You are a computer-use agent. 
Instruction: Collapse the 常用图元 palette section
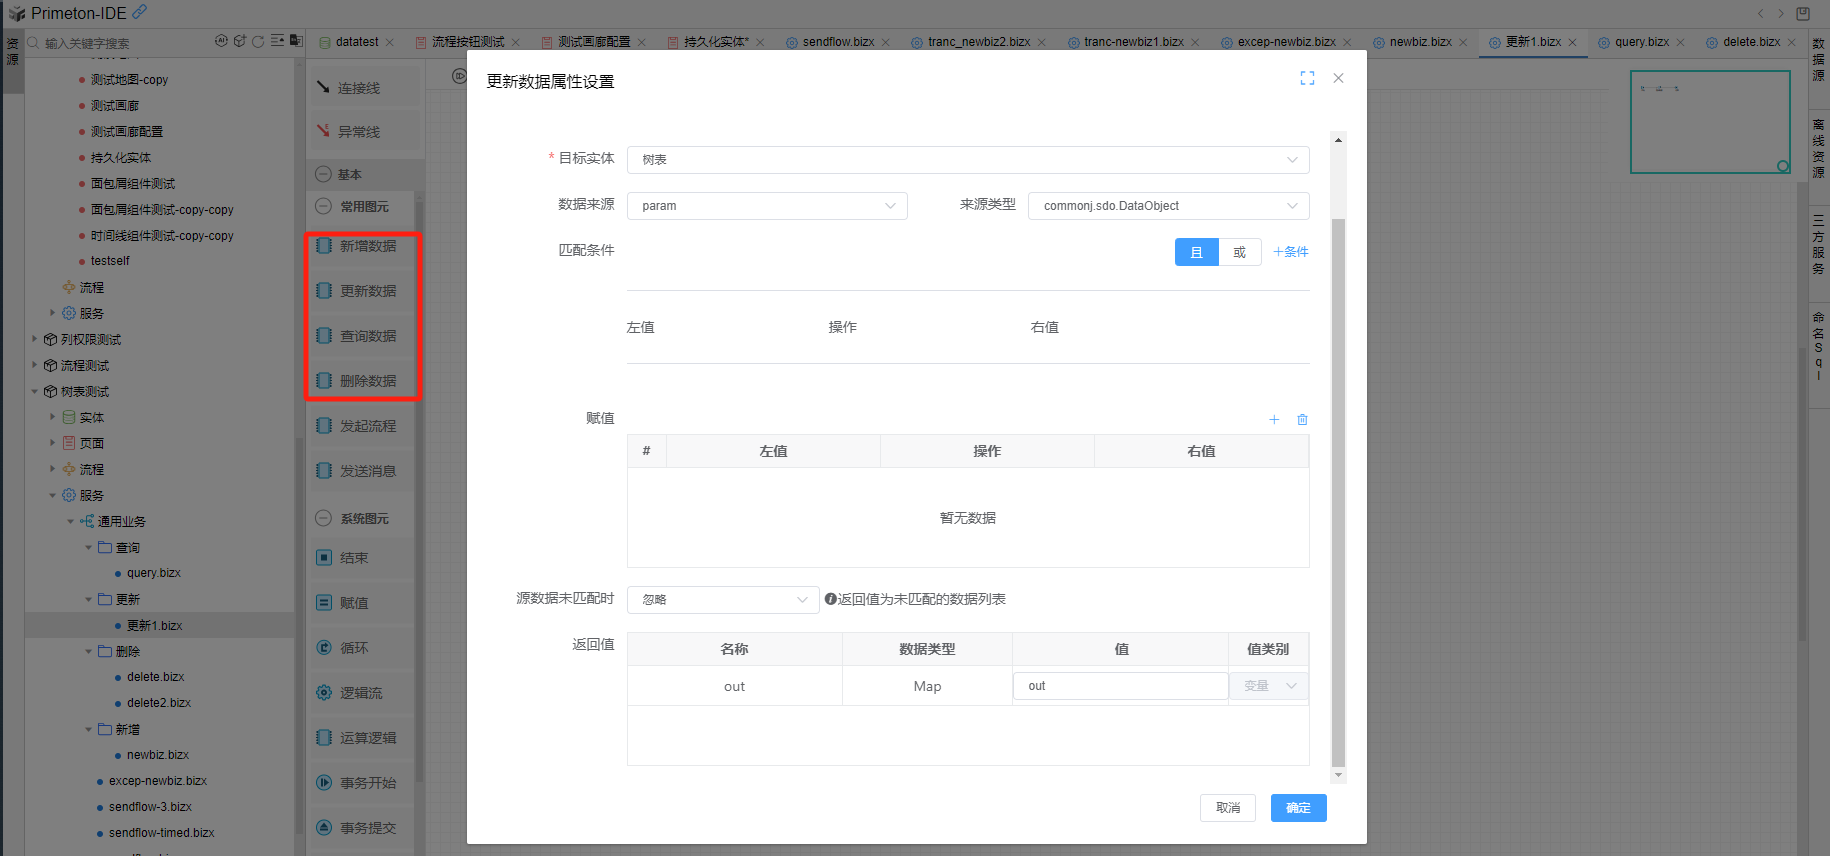pos(323,207)
